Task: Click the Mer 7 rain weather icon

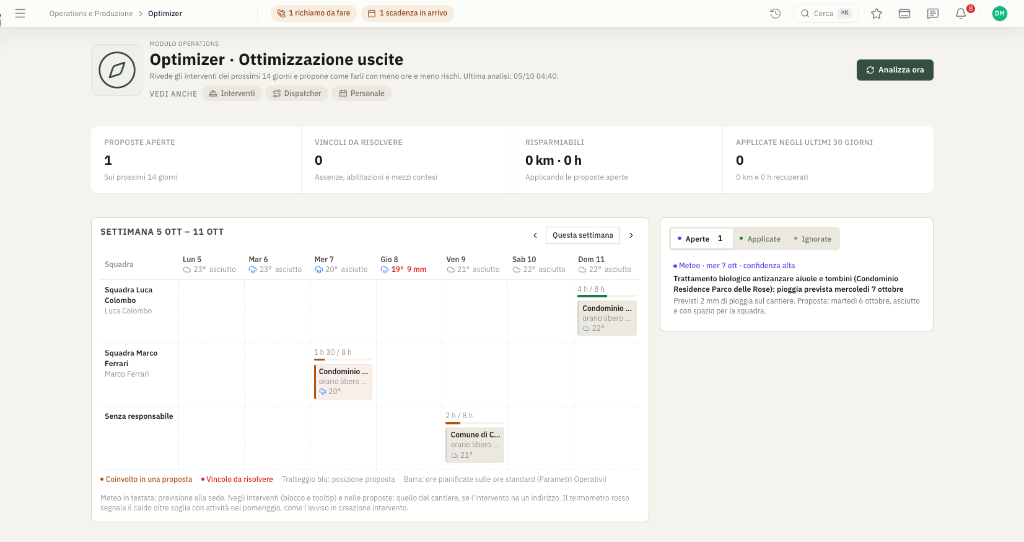Action: [x=319, y=269]
